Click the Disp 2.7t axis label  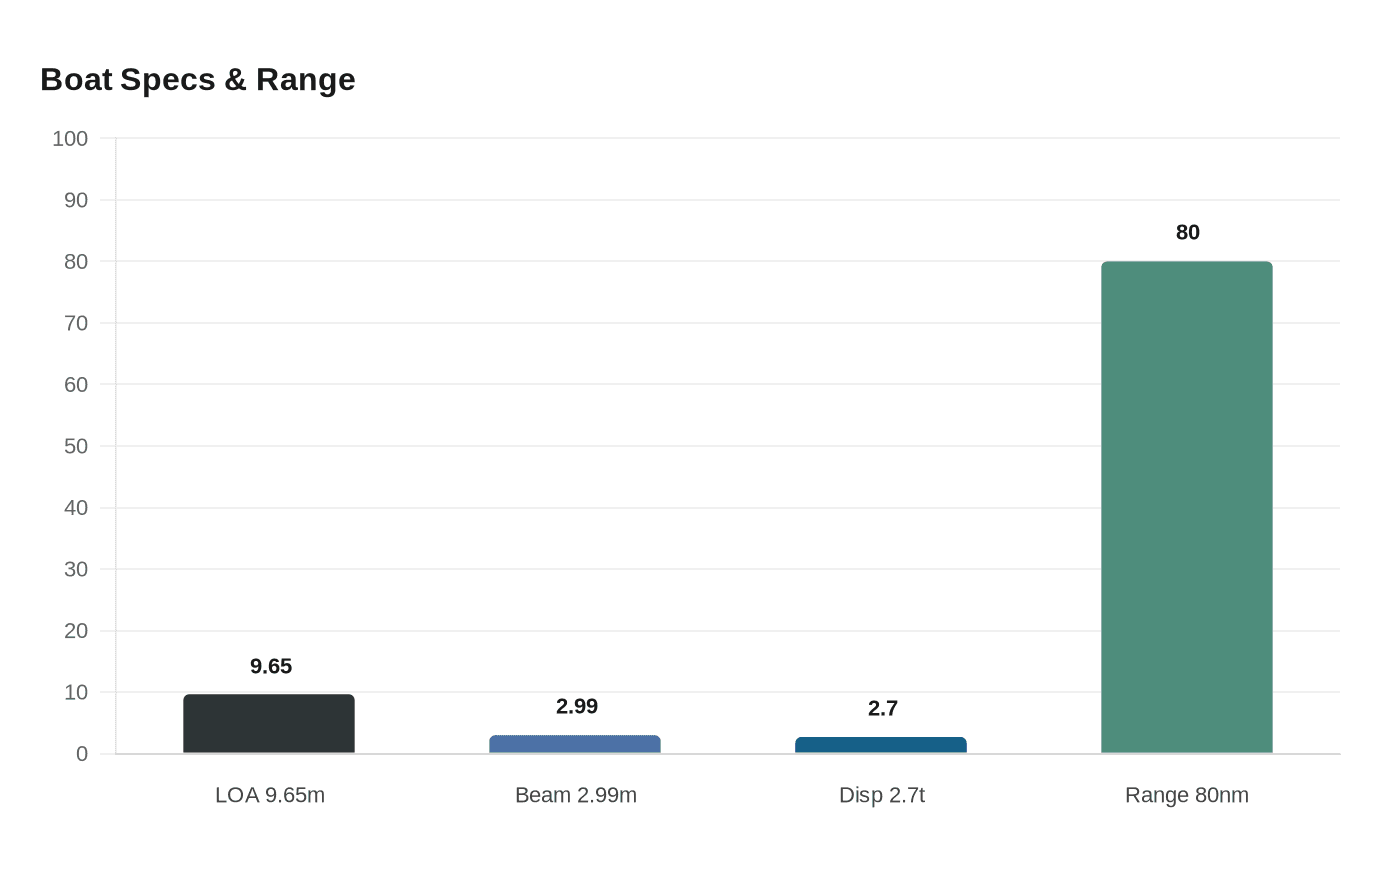coord(881,795)
